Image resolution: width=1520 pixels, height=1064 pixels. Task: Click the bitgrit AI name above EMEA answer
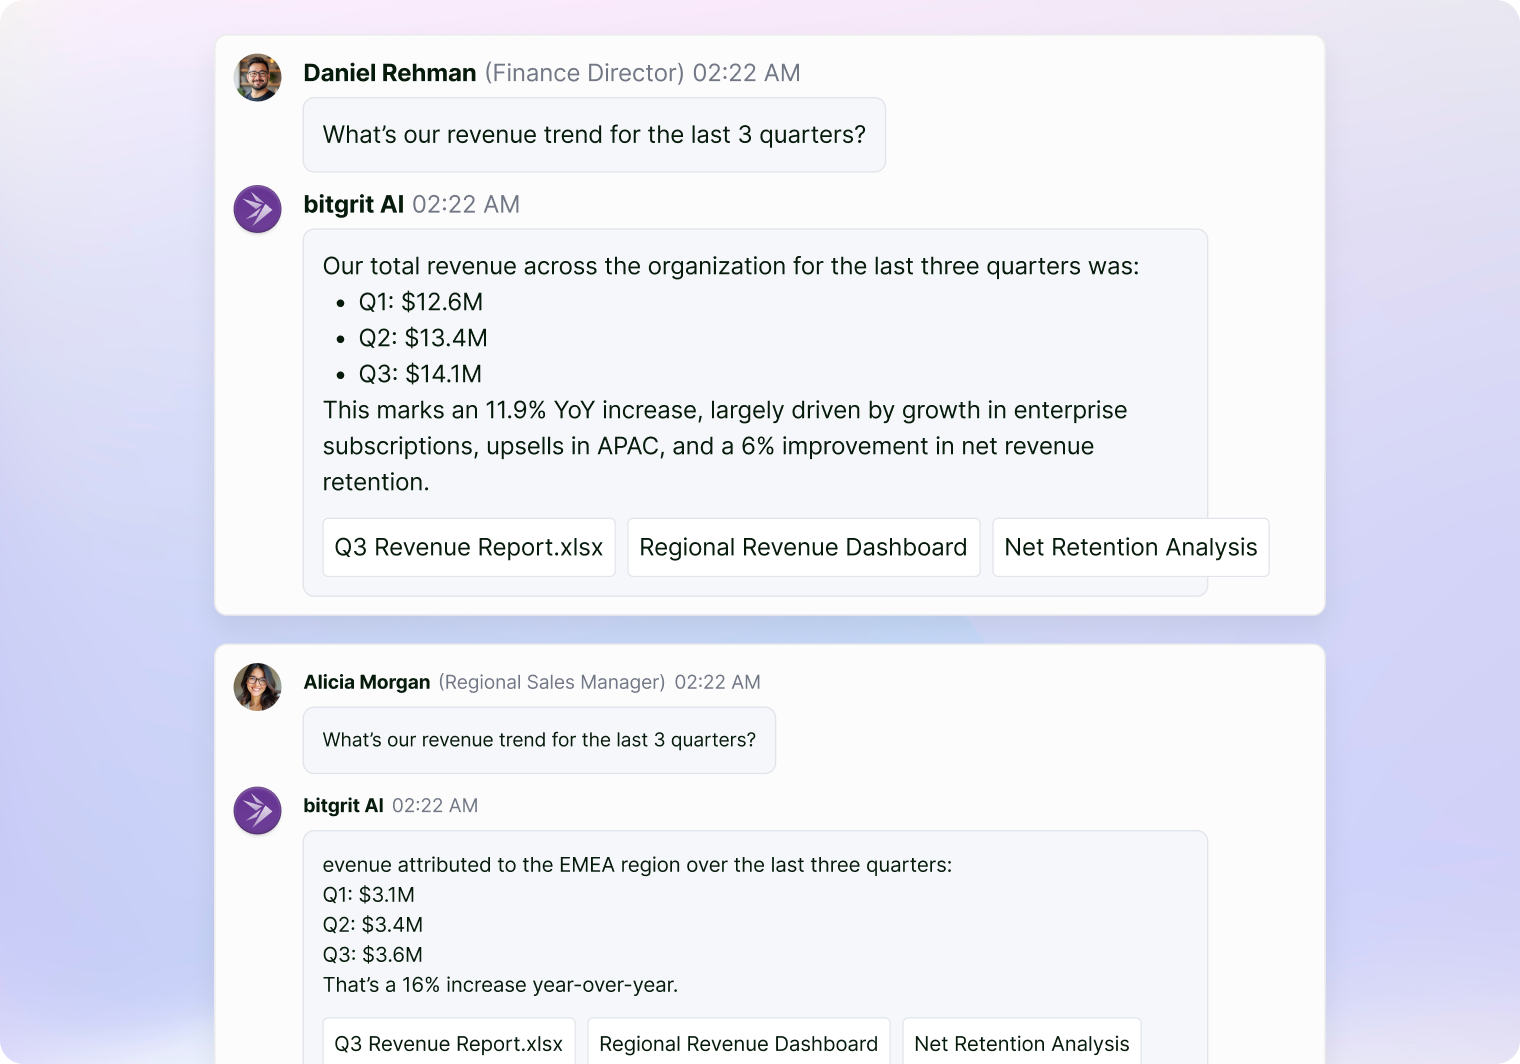coord(343,805)
